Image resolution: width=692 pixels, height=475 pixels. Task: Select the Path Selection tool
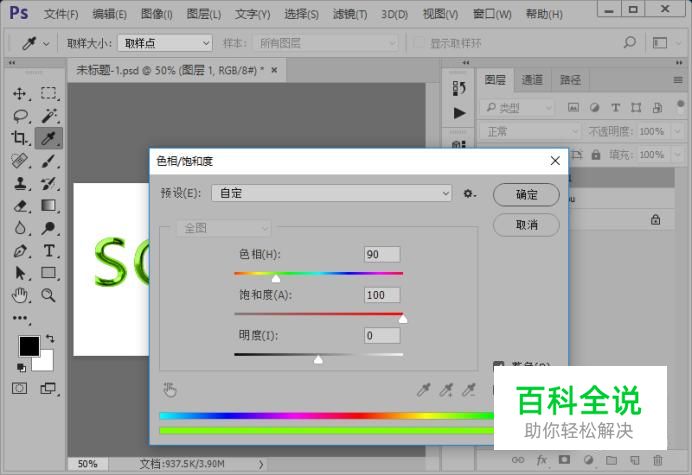(x=20, y=273)
